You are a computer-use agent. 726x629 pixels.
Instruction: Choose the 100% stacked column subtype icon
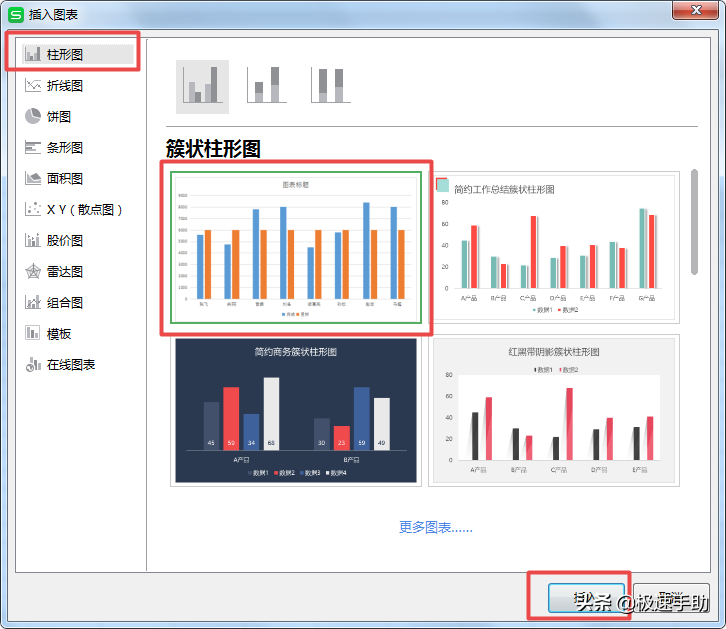[331, 85]
